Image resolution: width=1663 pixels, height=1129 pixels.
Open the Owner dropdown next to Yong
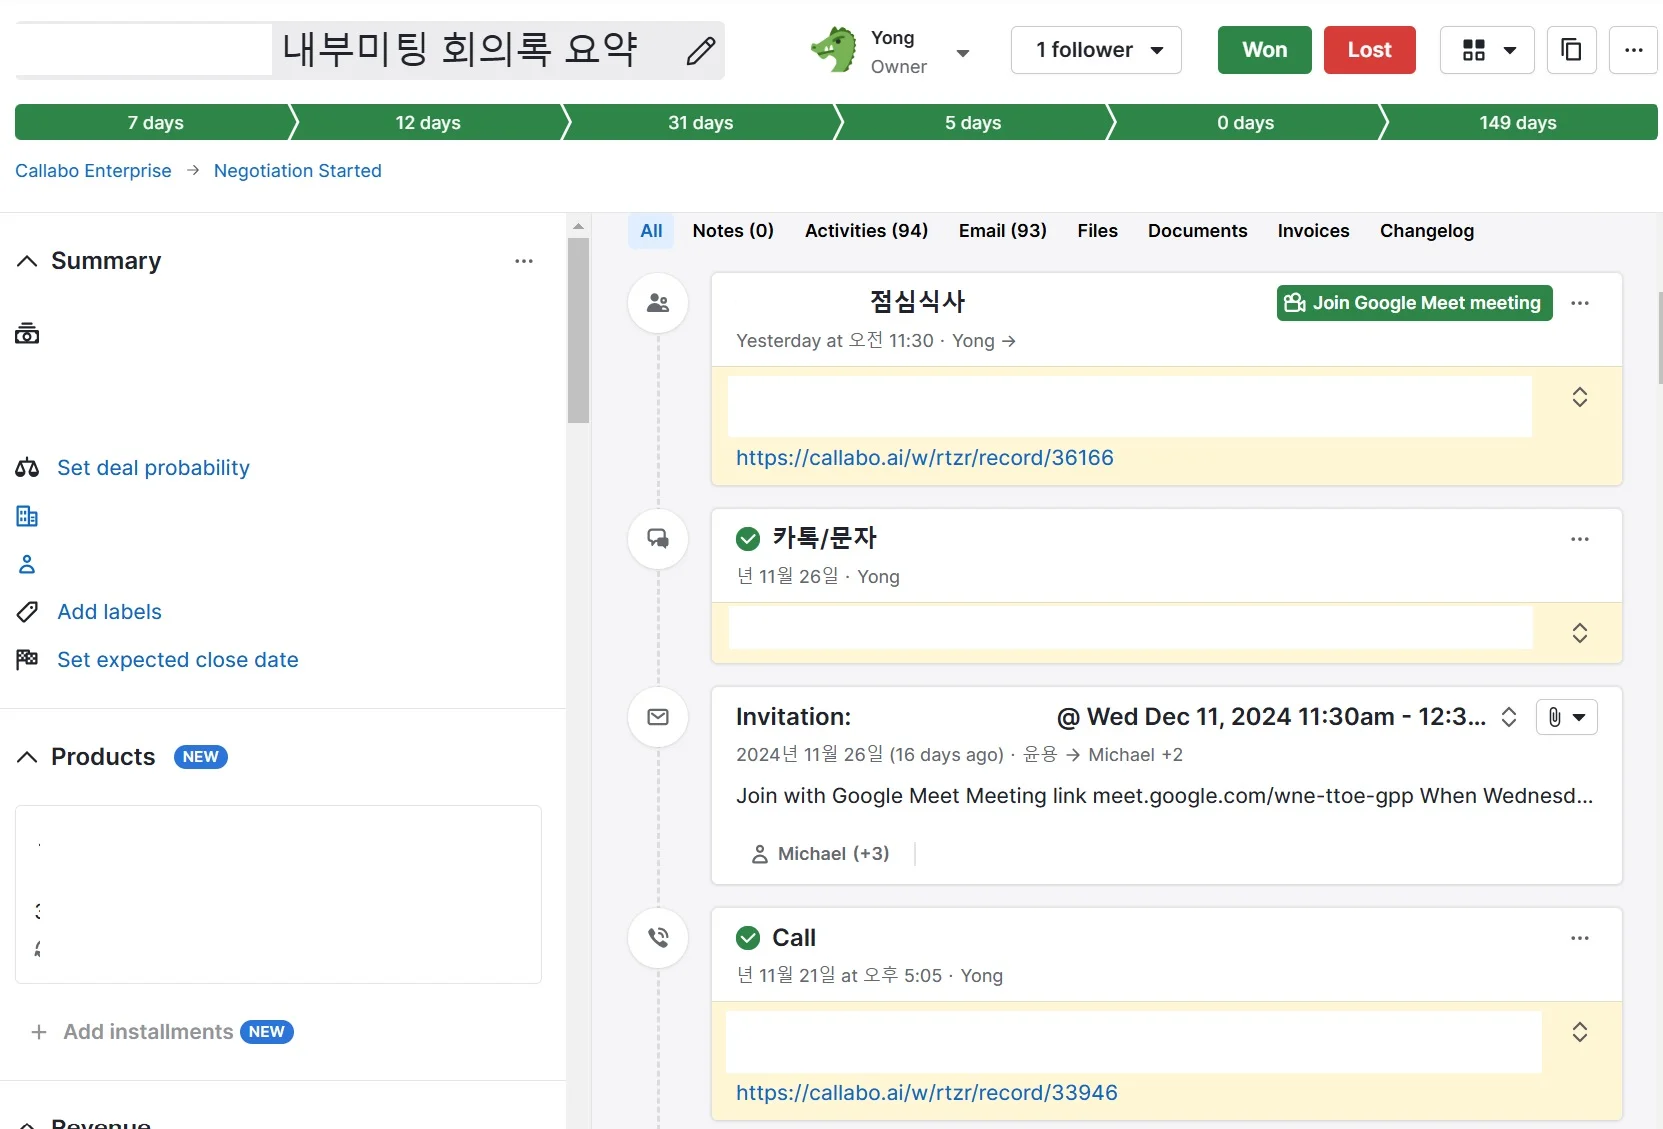tap(963, 50)
